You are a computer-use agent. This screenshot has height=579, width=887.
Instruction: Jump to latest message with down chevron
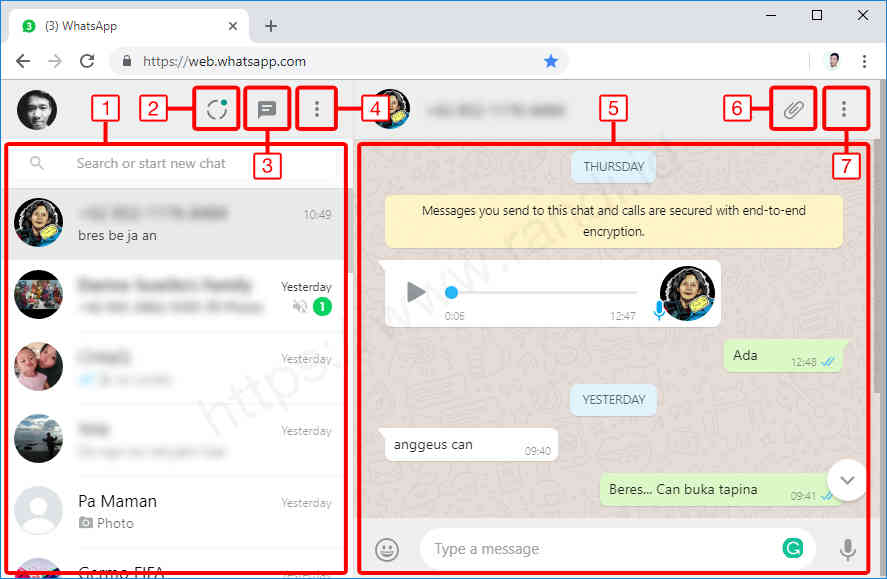point(847,480)
